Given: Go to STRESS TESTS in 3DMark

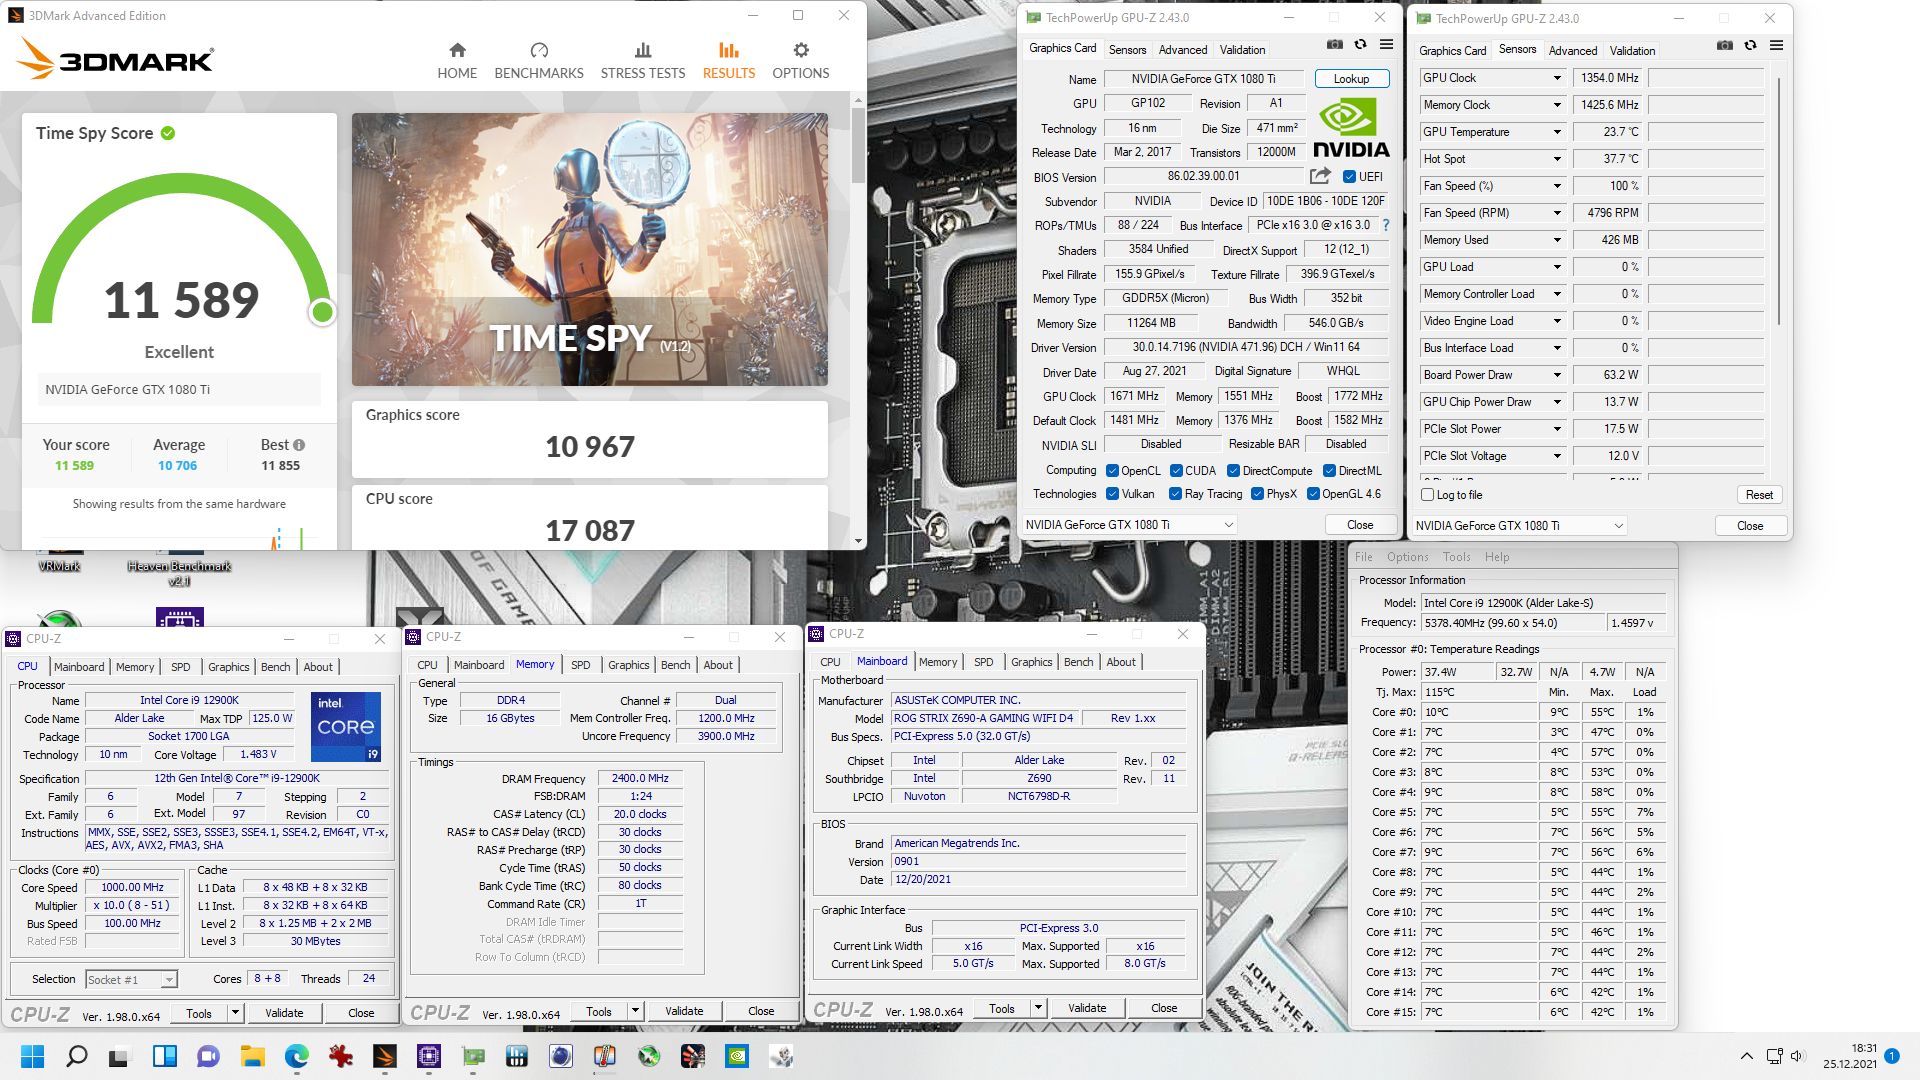Looking at the screenshot, I should (x=643, y=60).
